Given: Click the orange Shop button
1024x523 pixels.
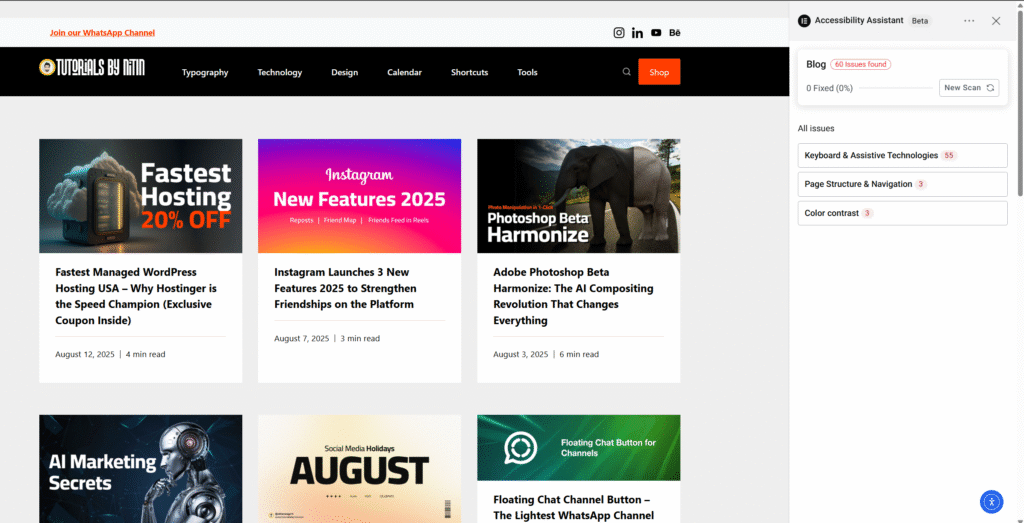Looking at the screenshot, I should (659, 72).
